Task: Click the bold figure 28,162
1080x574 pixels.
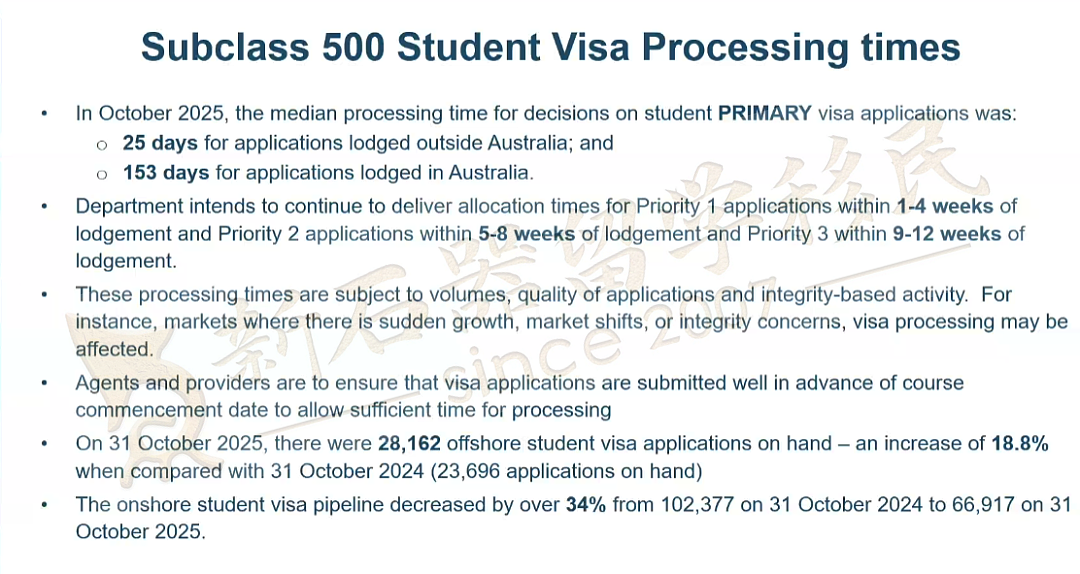Action: (x=409, y=443)
